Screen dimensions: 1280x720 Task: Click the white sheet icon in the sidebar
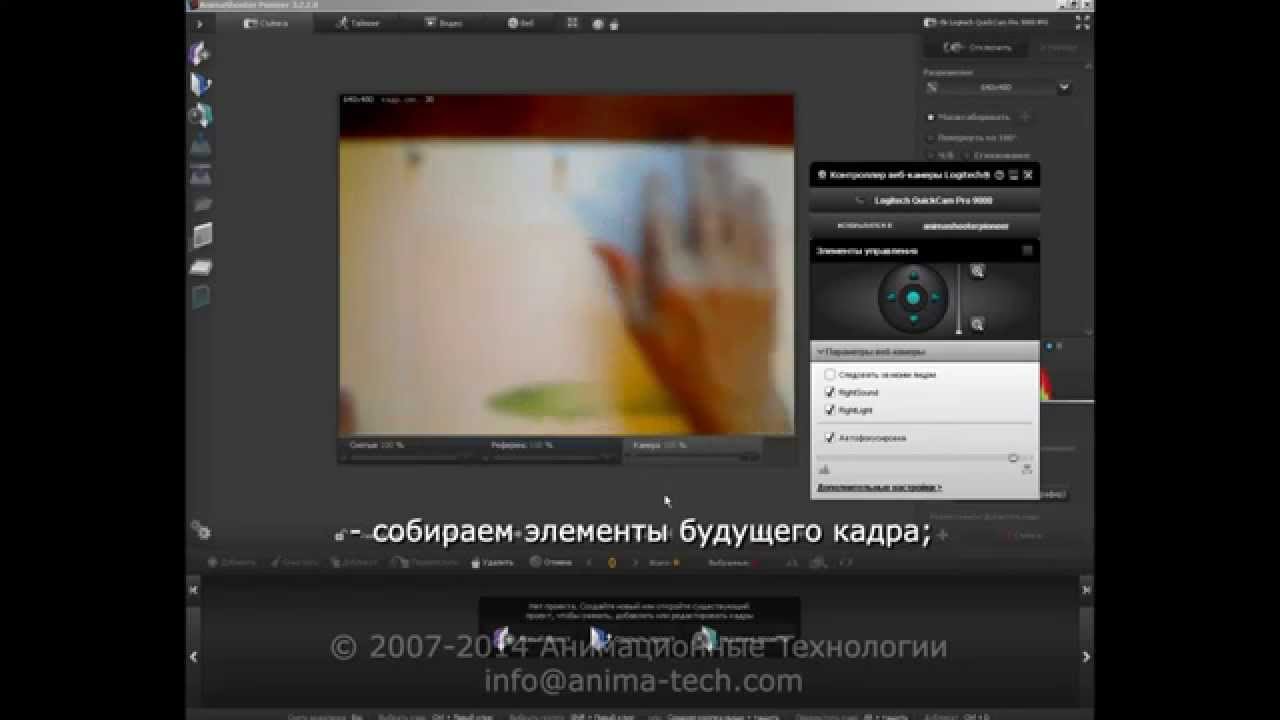[202, 236]
